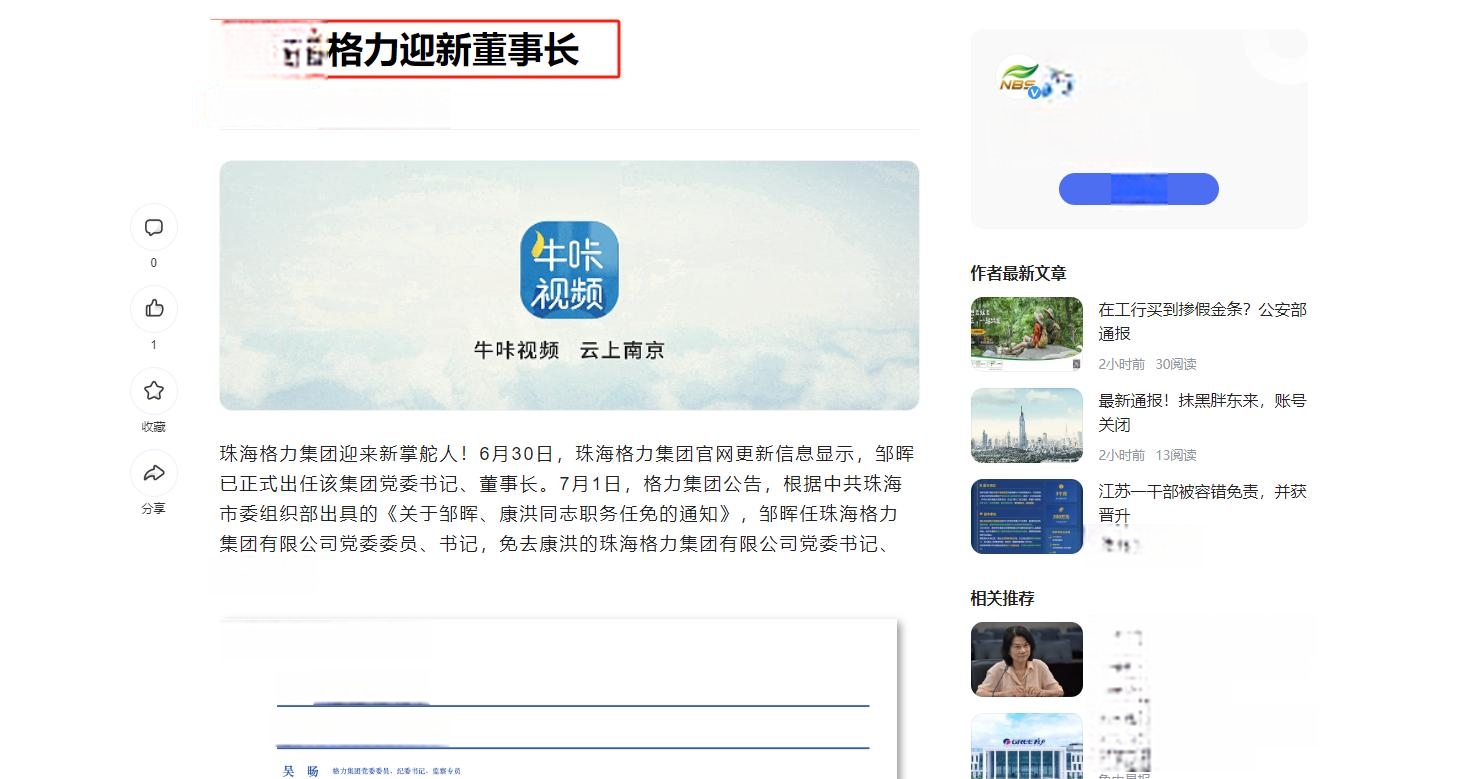The width and height of the screenshot is (1458, 779).
Task: Click the city skyline thumbnail
Action: point(1027,425)
